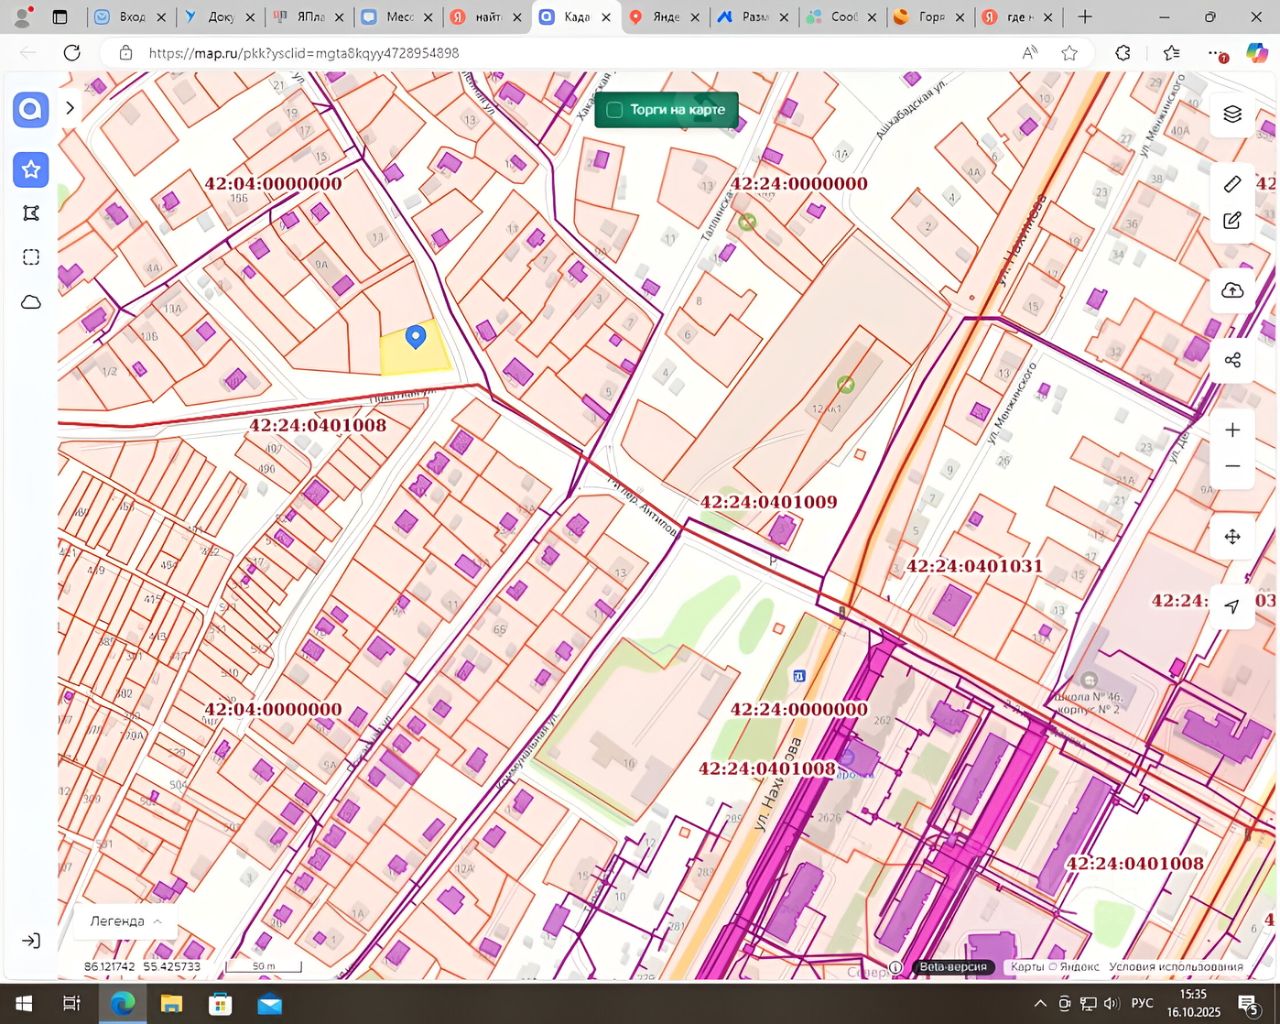Switch to the Разм browser tab
The image size is (1280, 1024).
click(755, 17)
